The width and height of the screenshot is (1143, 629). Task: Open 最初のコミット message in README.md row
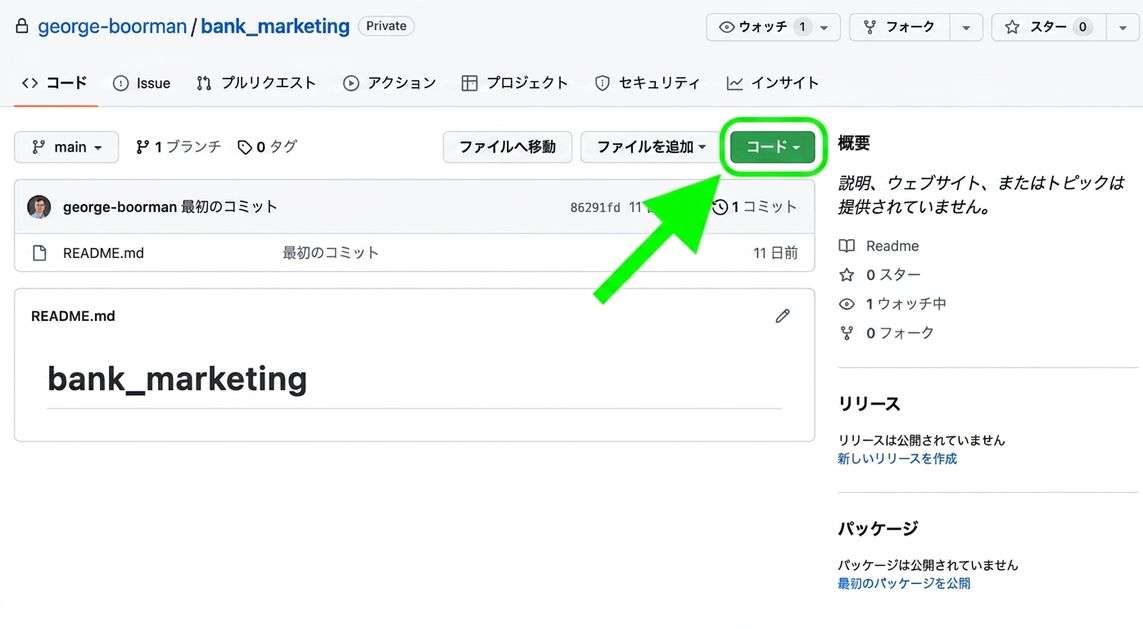pos(330,253)
